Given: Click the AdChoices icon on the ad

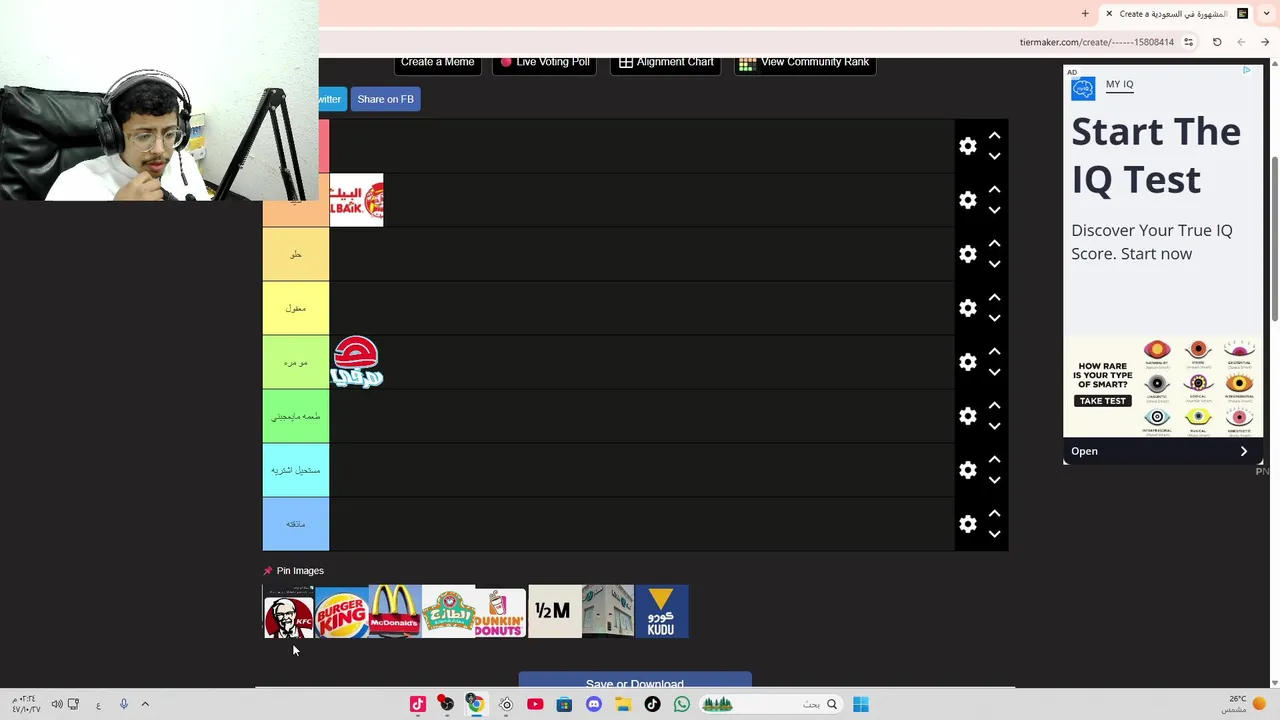Looking at the screenshot, I should [1247, 70].
